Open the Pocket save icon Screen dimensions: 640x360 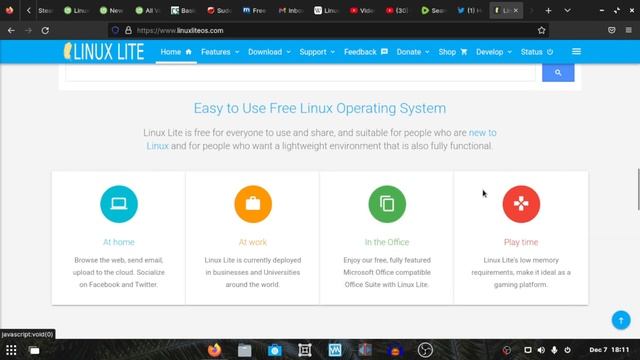point(611,30)
